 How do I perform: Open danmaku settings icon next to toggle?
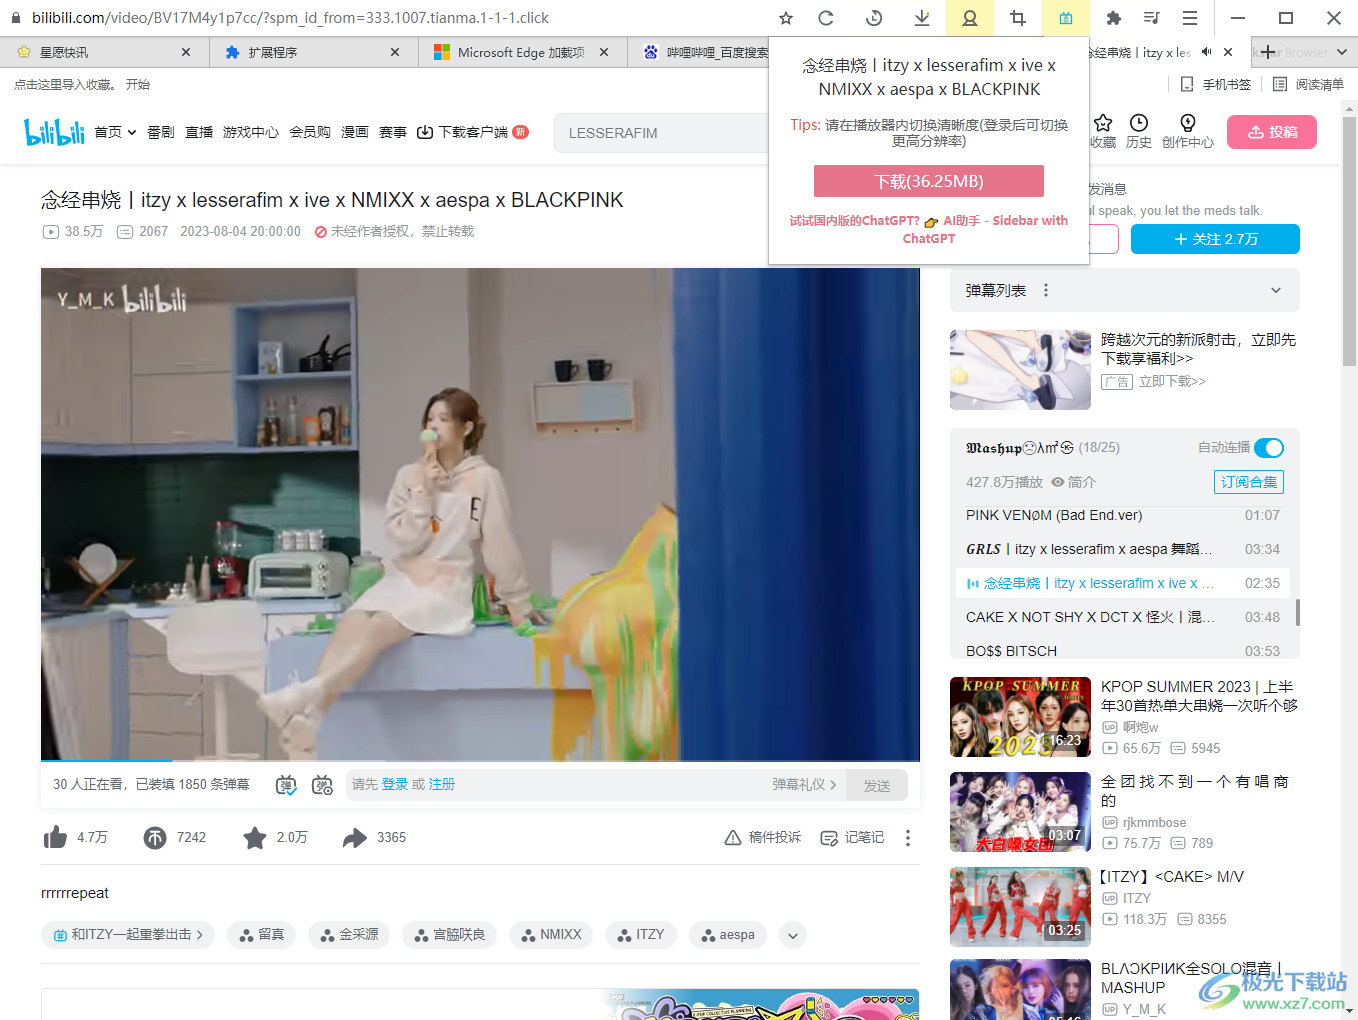322,785
